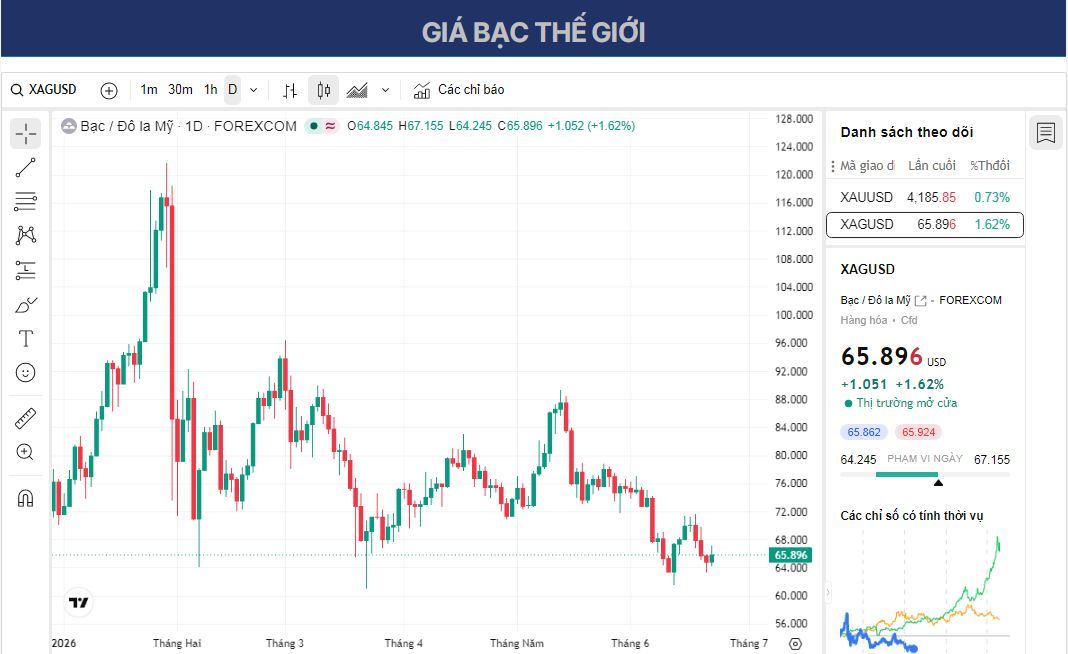This screenshot has width=1068, height=654.
Task: Click the bid price 65.862
Action: click(x=864, y=432)
